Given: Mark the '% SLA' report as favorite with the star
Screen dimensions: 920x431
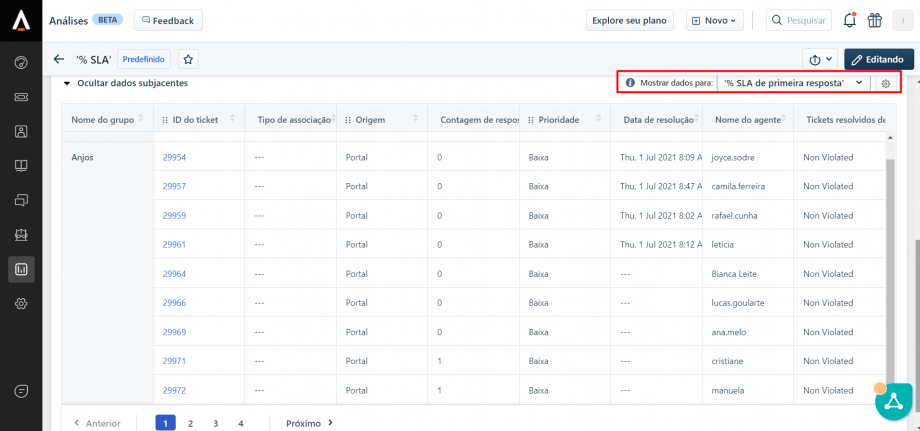Looking at the screenshot, I should tap(188, 59).
